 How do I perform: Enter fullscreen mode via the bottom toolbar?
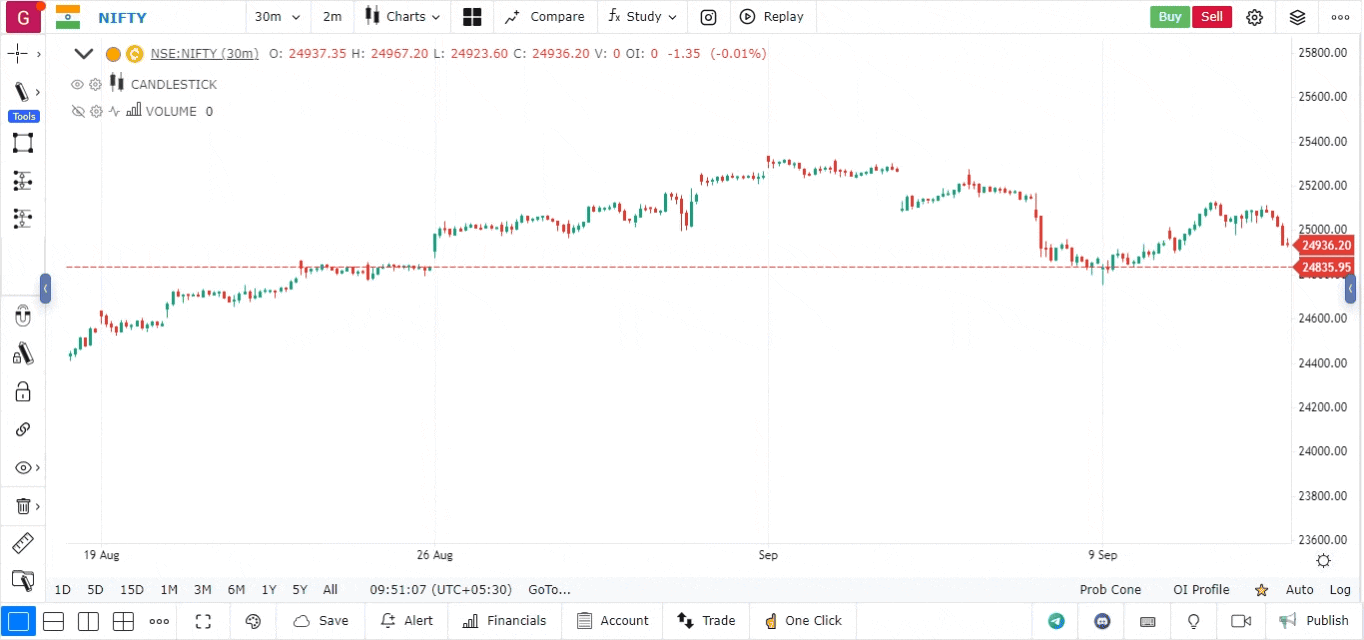tap(203, 621)
